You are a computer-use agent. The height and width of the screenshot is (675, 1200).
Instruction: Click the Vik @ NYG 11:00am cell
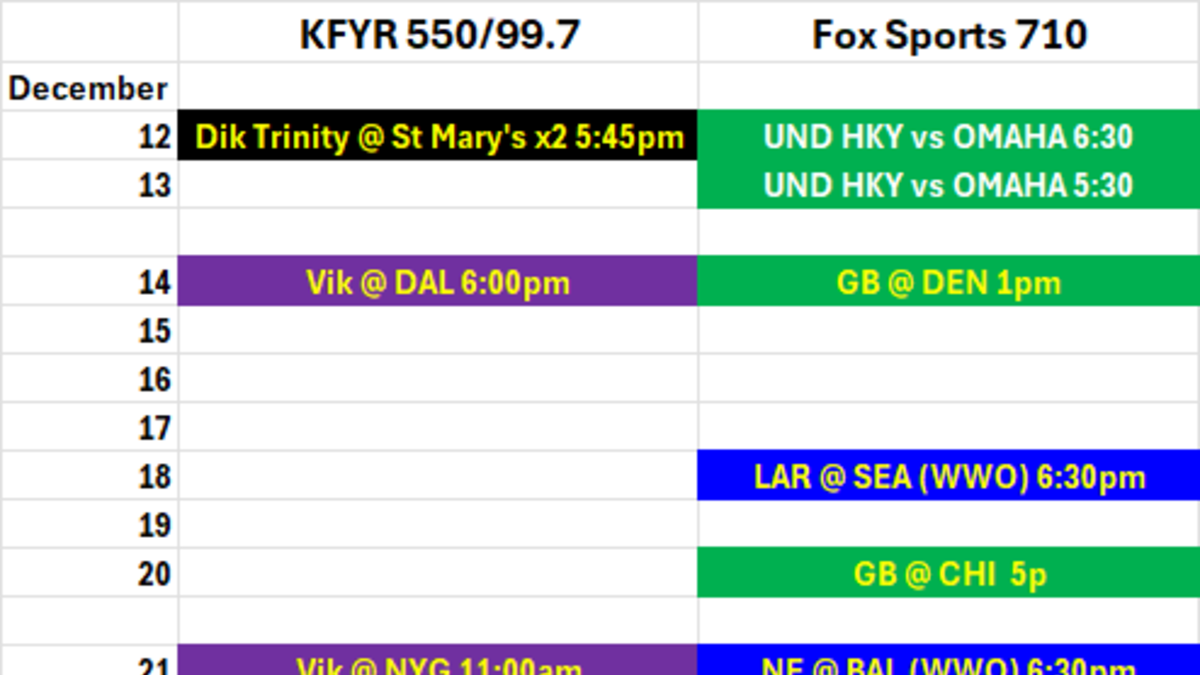[438, 662]
